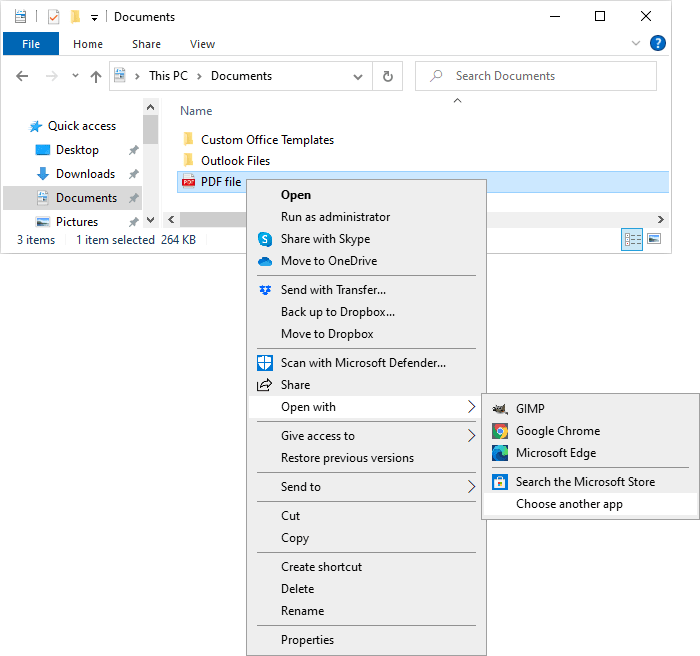
Task: Expand the address bar history dropdown
Action: coord(358,77)
